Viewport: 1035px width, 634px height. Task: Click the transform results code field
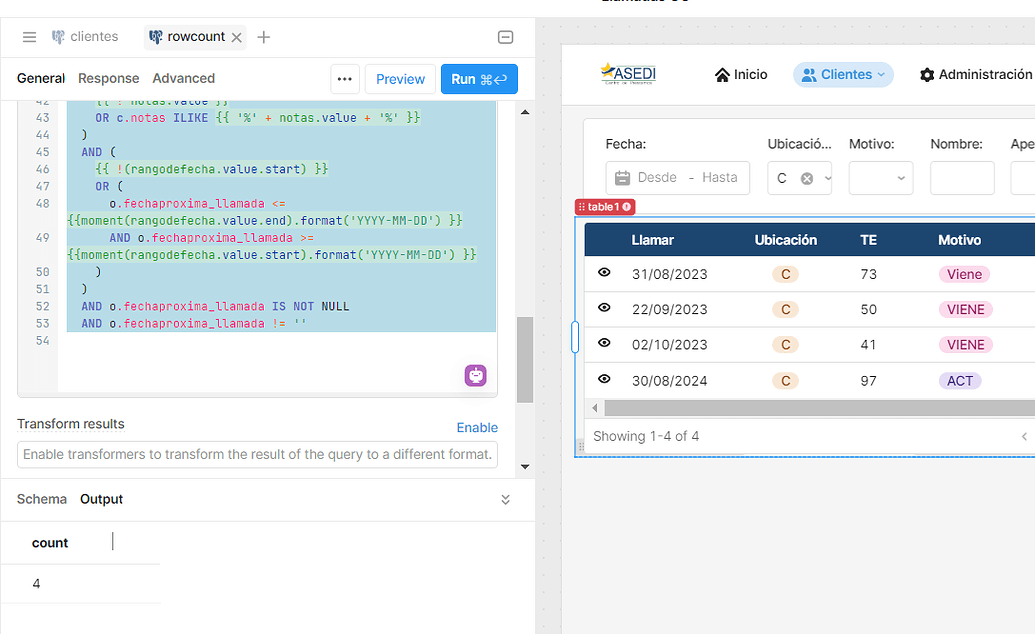coord(257,454)
